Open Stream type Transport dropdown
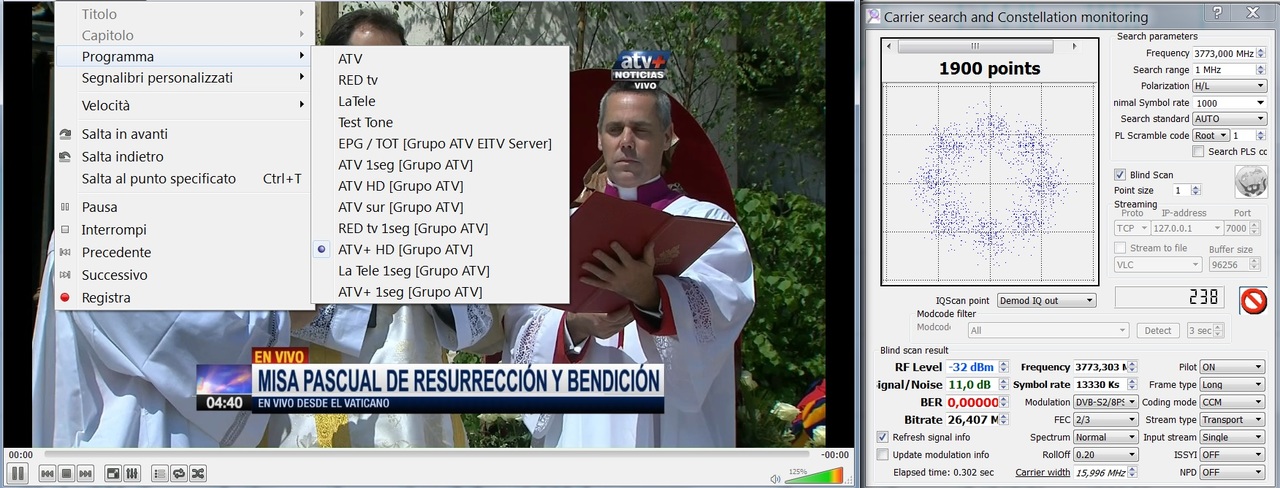Screen dimensions: 1280x488 [x=1232, y=420]
